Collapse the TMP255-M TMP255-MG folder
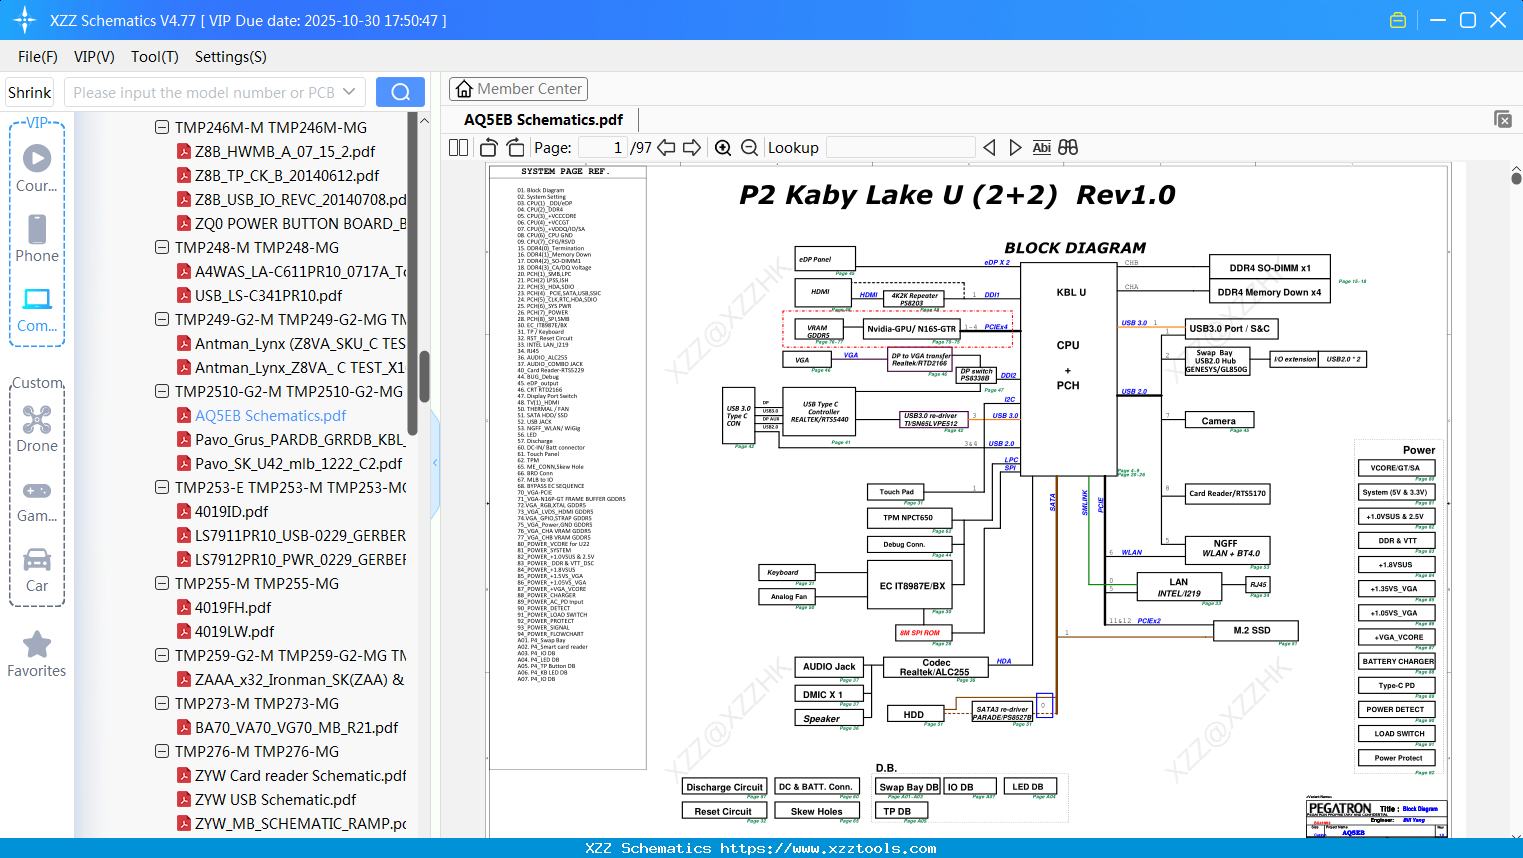 pos(162,584)
